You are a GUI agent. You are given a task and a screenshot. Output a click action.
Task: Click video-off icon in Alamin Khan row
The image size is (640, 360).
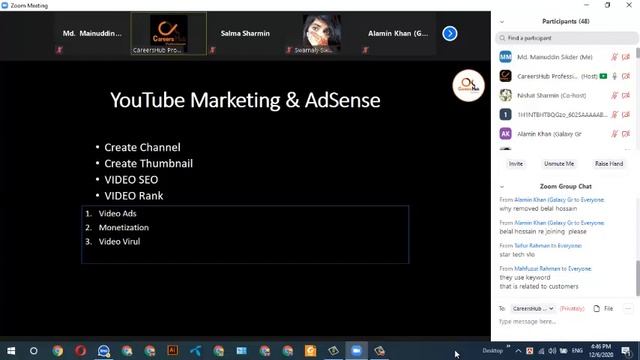pos(626,134)
